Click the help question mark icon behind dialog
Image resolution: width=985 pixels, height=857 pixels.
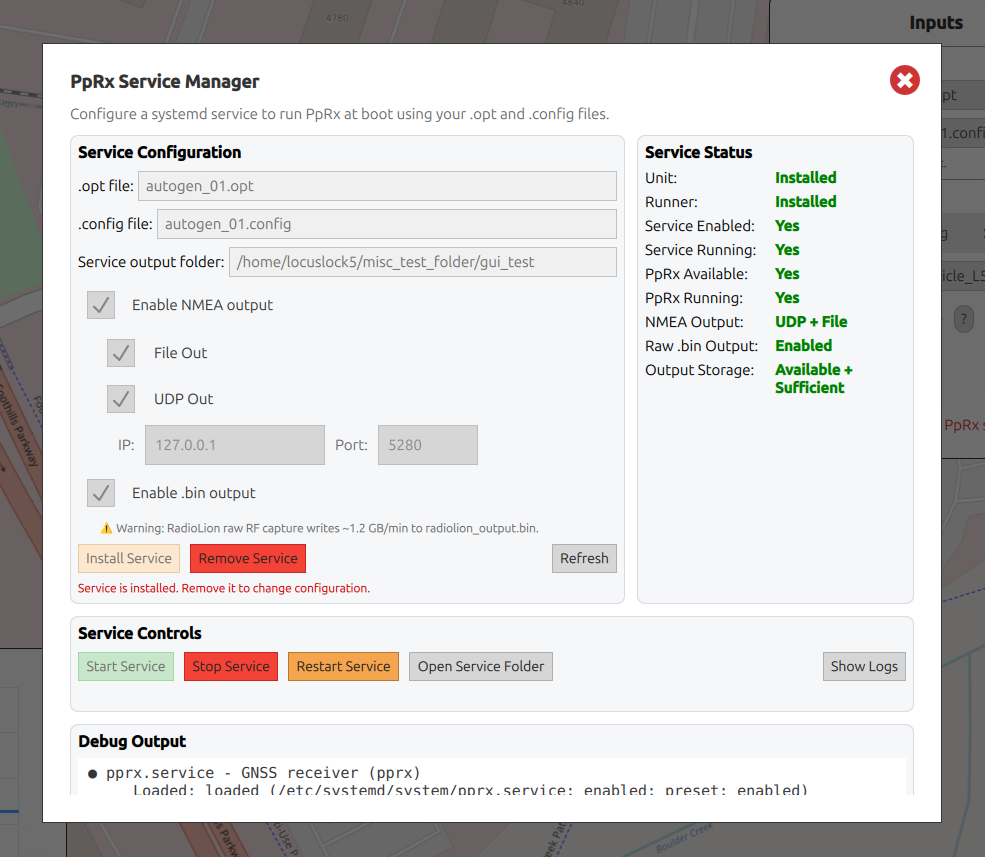[x=963, y=319]
